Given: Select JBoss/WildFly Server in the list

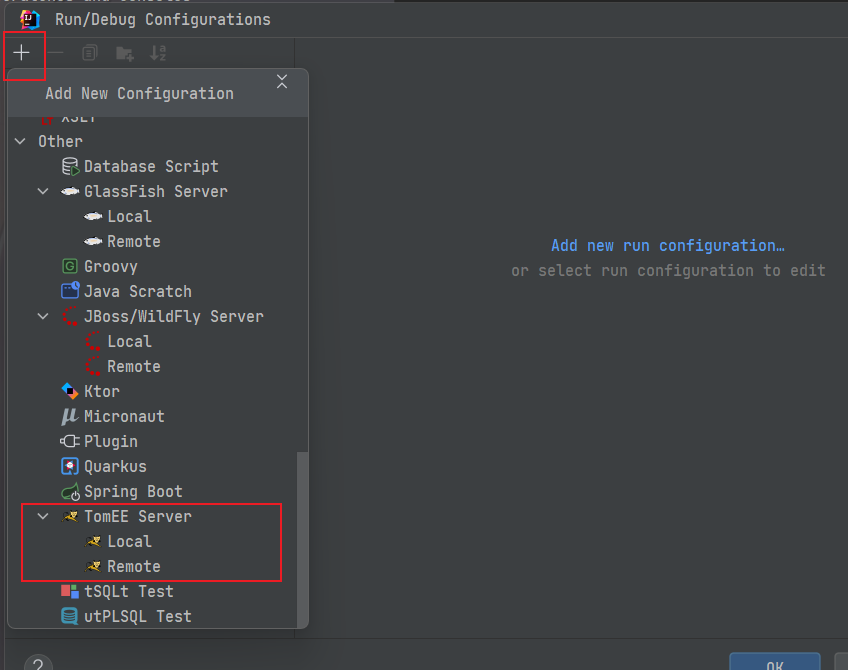Looking at the screenshot, I should [x=174, y=316].
